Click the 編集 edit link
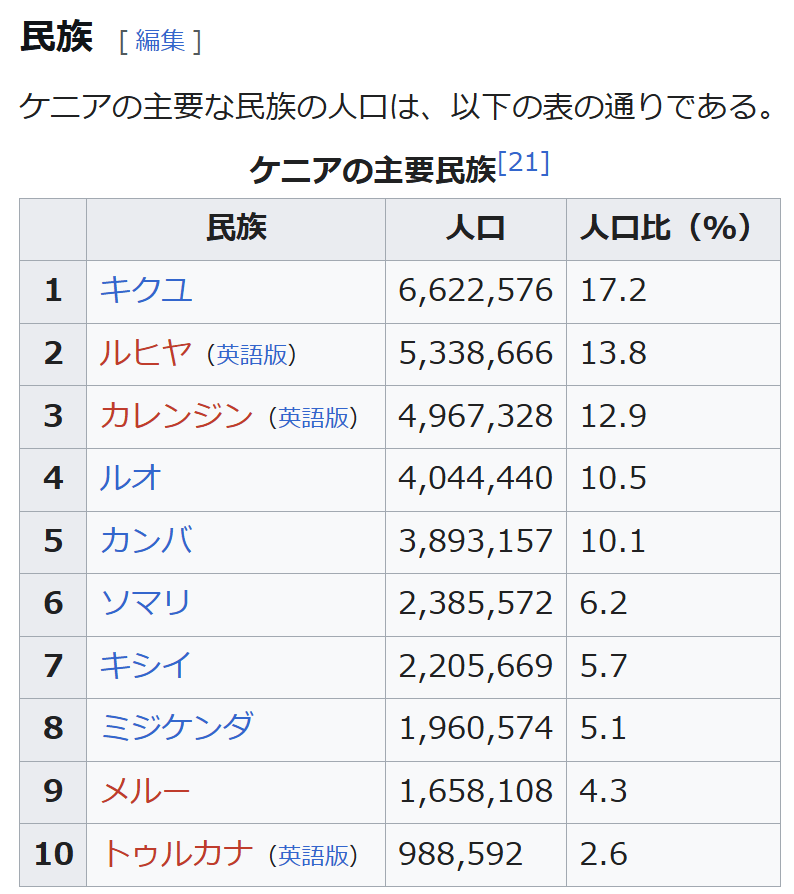Screen dimensions: 794x894 tap(160, 40)
